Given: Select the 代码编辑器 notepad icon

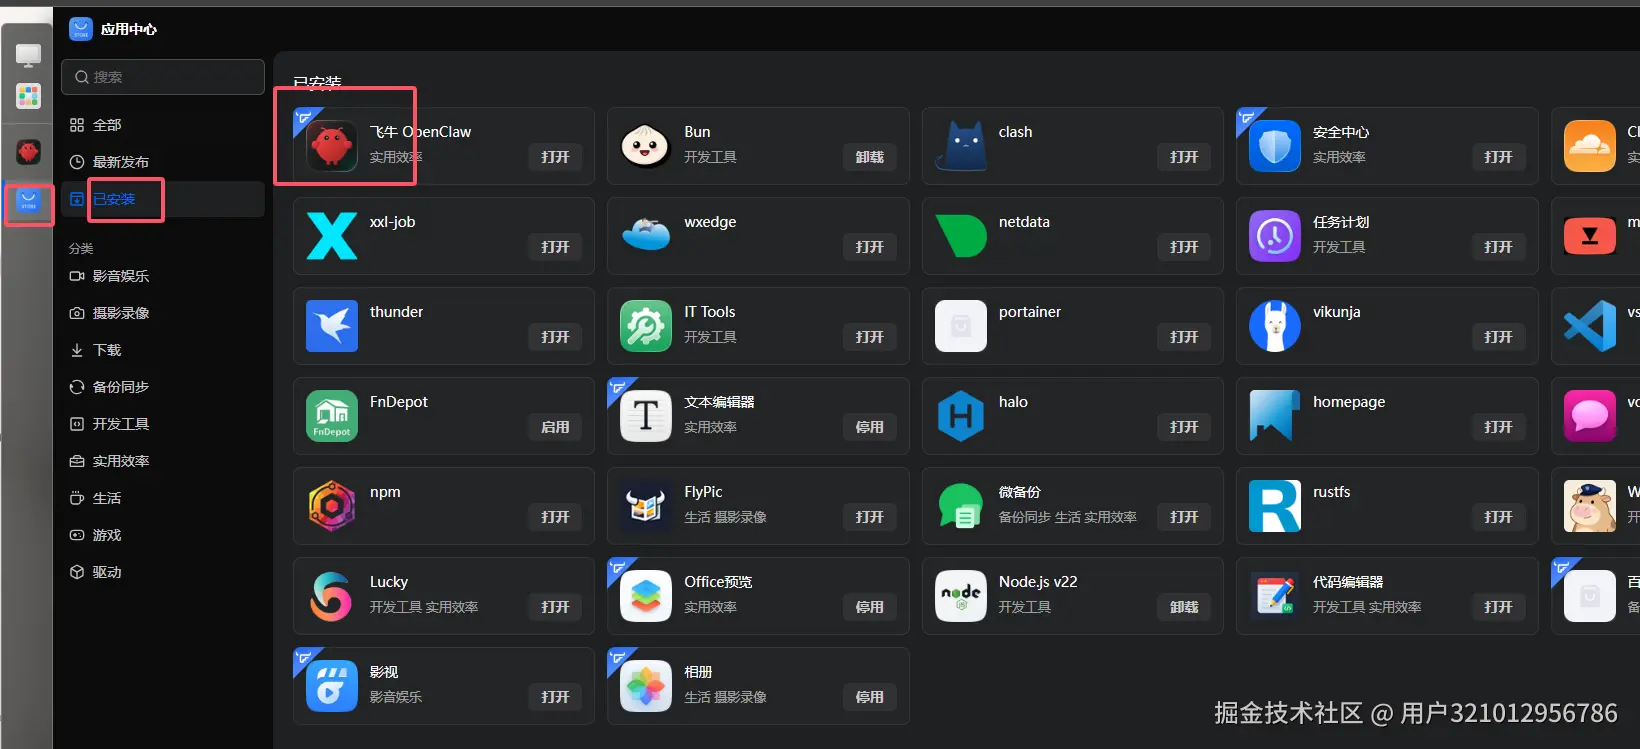Looking at the screenshot, I should coord(1275,596).
